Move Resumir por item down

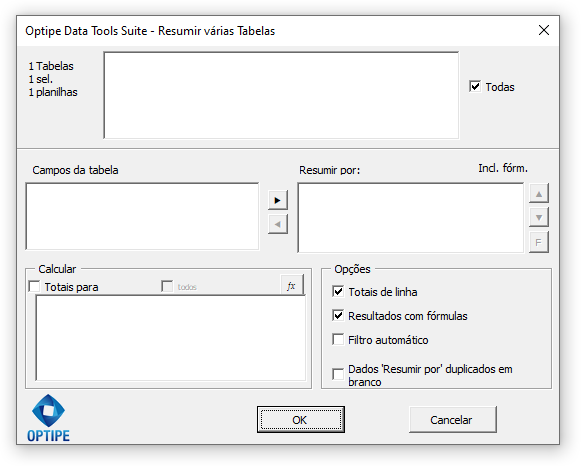[x=539, y=217]
